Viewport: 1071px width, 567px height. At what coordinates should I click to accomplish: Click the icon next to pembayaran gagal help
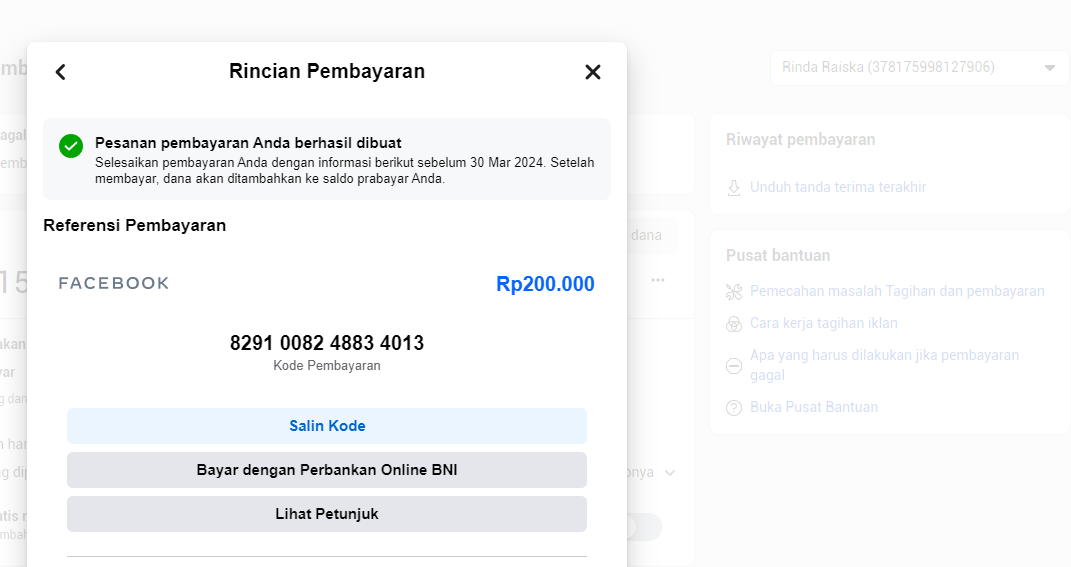(734, 365)
